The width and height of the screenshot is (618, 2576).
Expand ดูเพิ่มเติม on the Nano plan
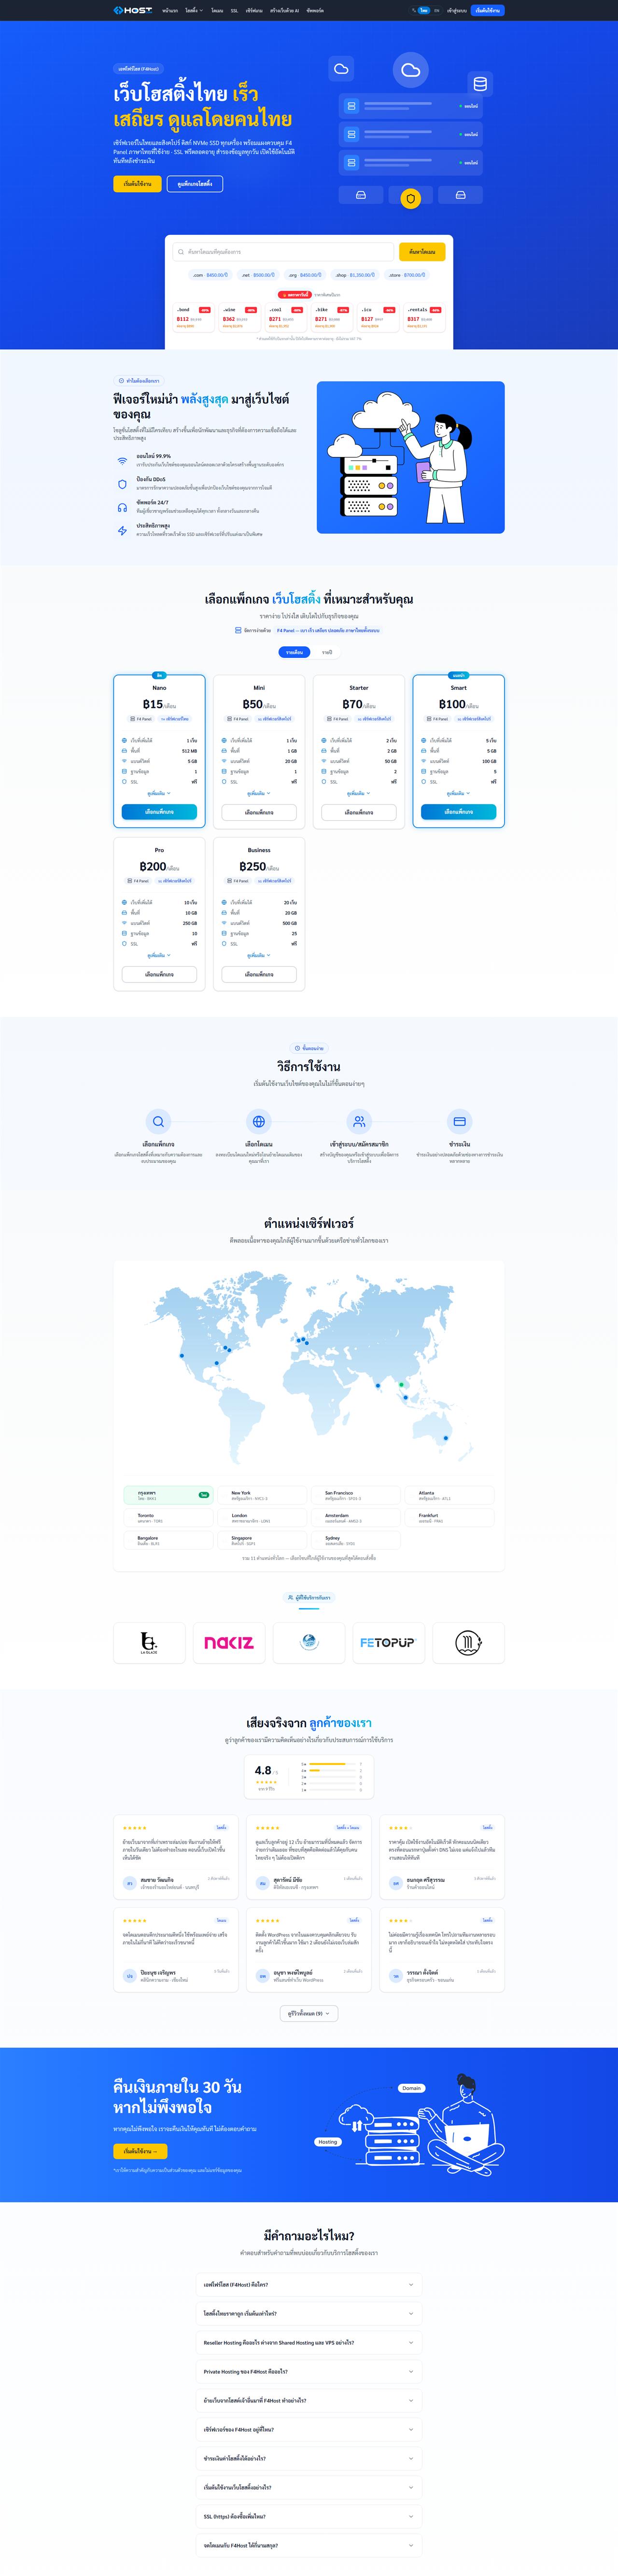tap(159, 793)
